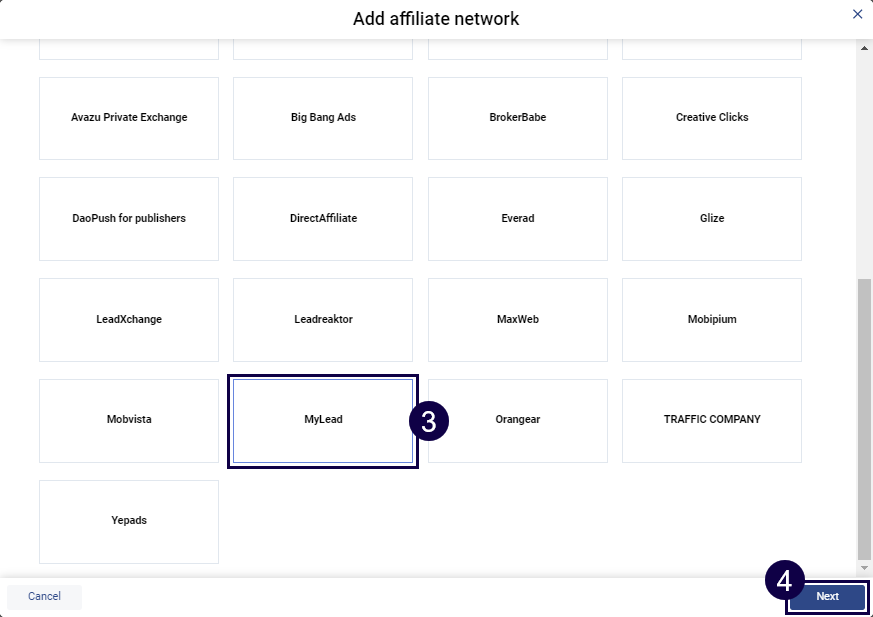Click Next to continue
The image size is (873, 617).
point(827,597)
